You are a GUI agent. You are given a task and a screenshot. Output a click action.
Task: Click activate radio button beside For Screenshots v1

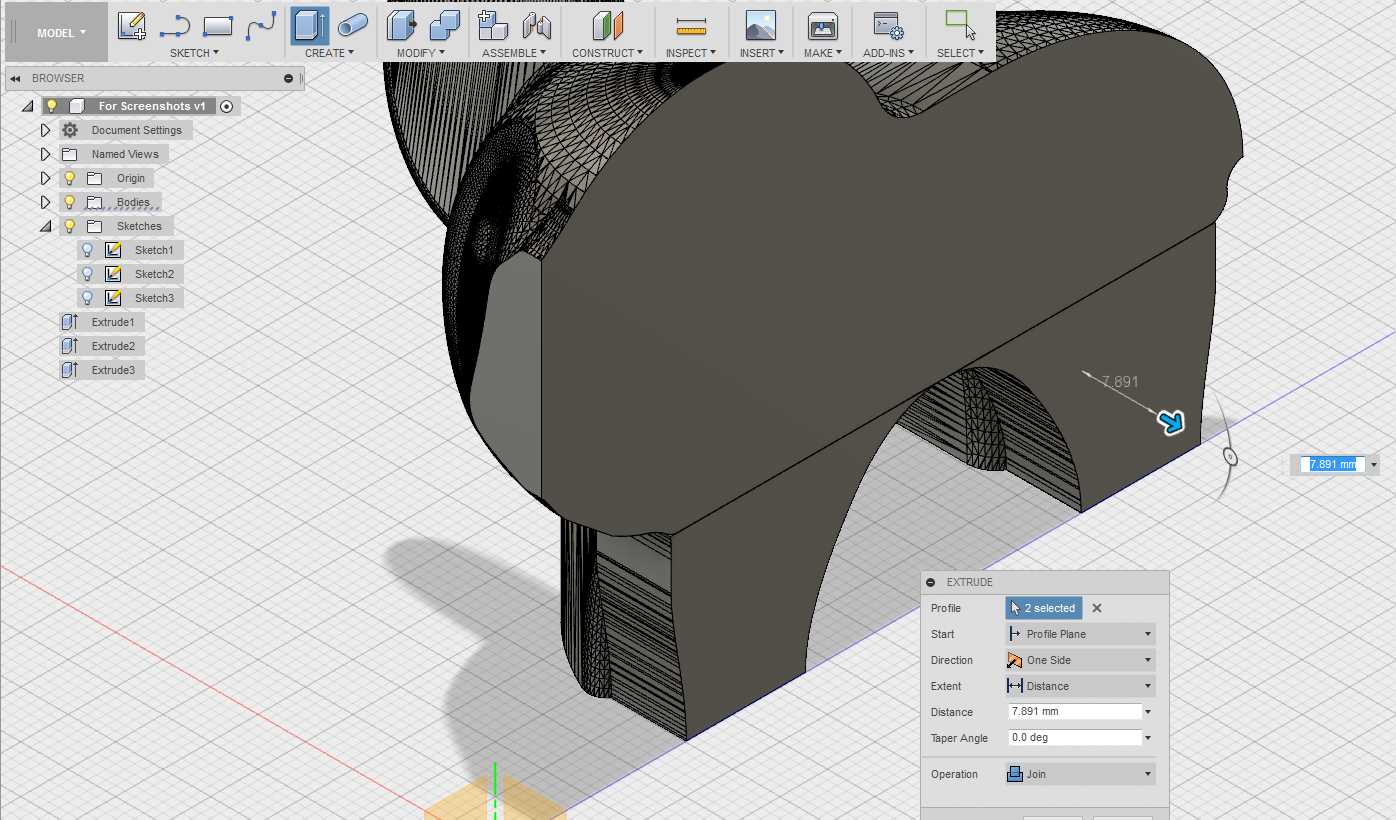tap(227, 106)
